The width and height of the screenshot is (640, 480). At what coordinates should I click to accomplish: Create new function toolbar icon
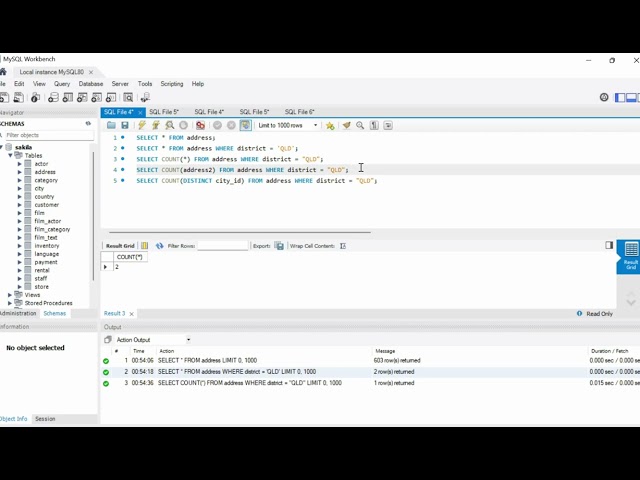pyautogui.click(x=111, y=98)
